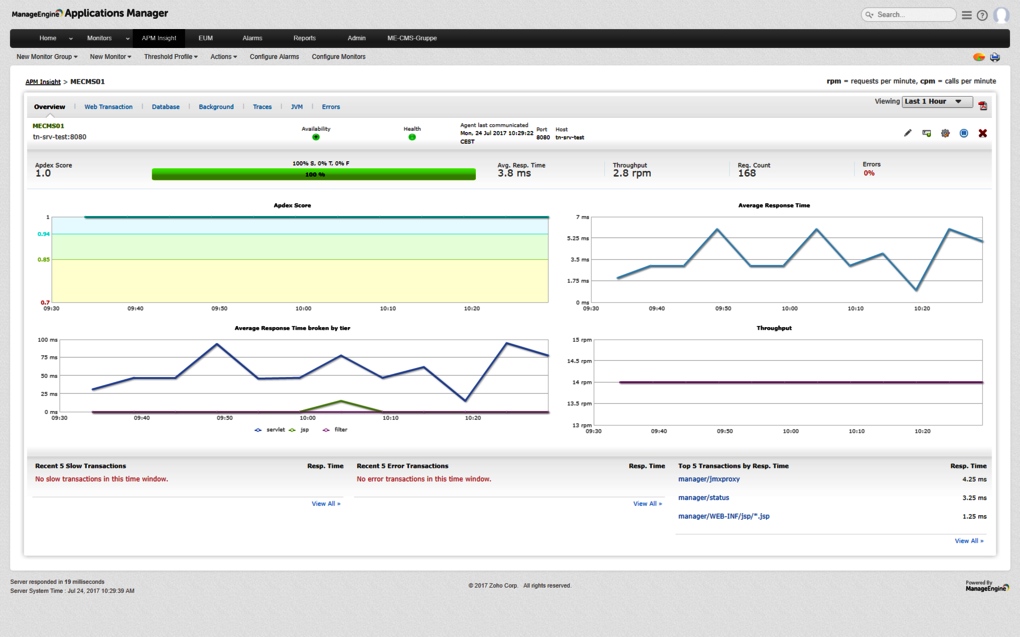Click the Avg. Resp. Time value 3.8 ms
Viewport: 1020px width, 637px height.
(x=514, y=174)
